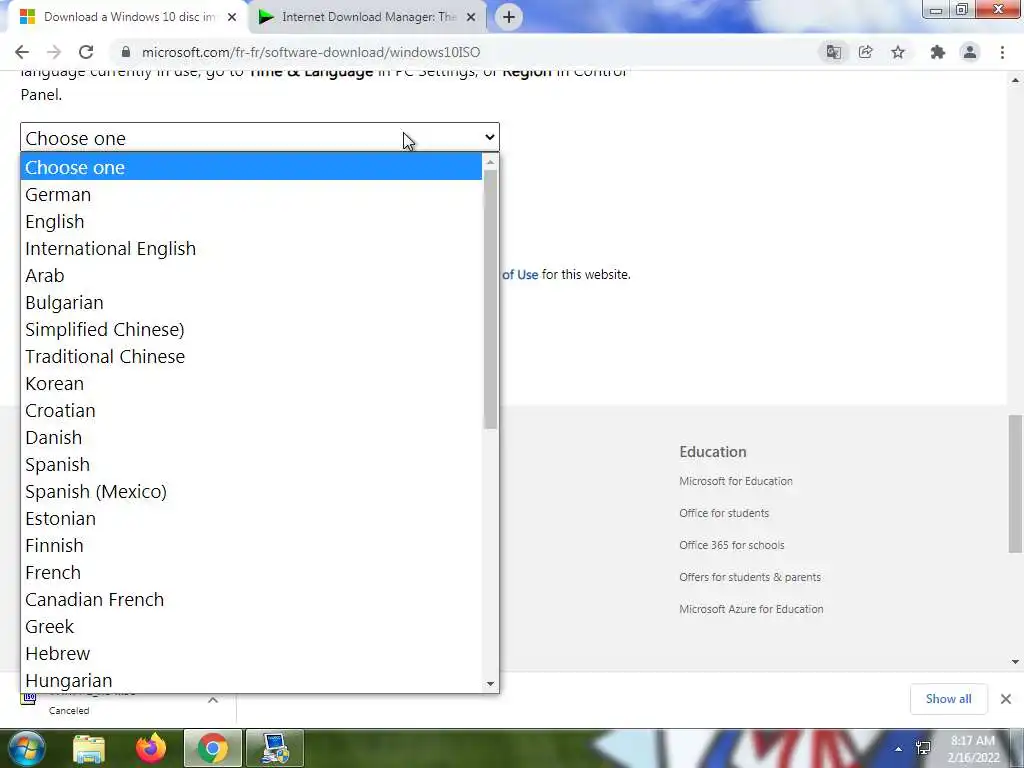Click dropdown list scroll-up arrow
The image size is (1024, 768).
click(490, 161)
